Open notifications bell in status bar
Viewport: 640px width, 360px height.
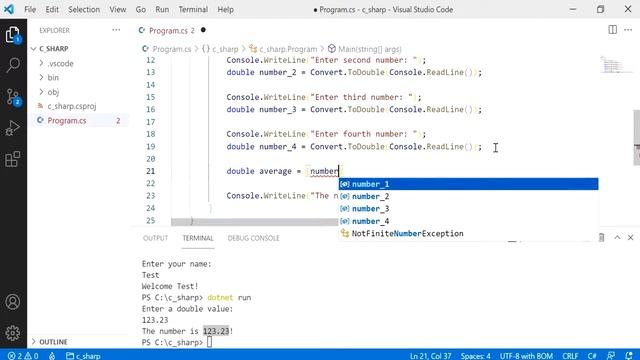coord(629,356)
